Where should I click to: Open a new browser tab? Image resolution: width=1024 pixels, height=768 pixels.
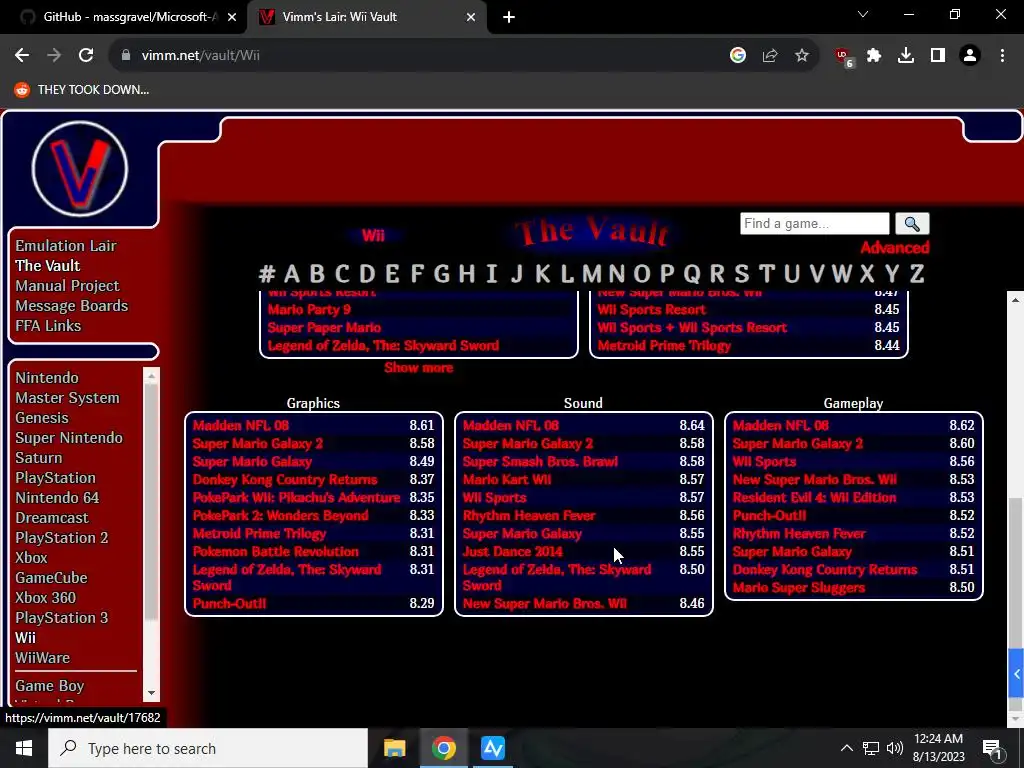pyautogui.click(x=509, y=17)
